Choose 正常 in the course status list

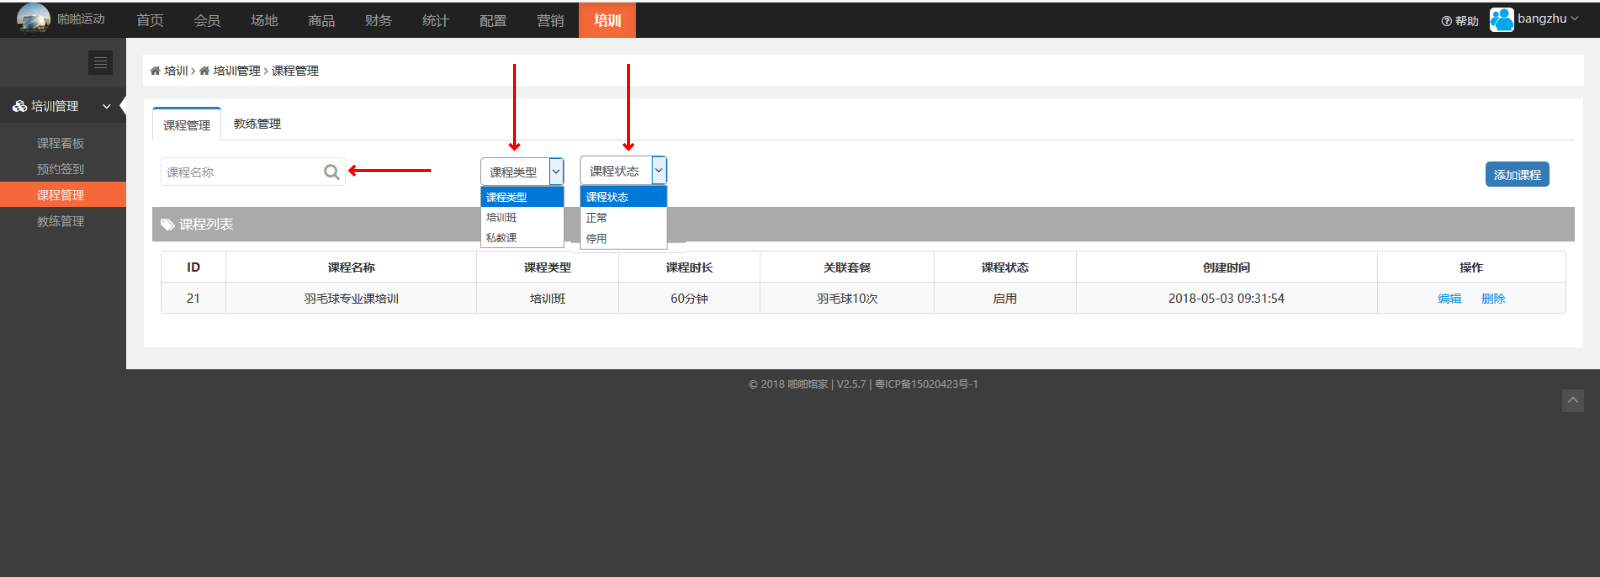(x=623, y=218)
